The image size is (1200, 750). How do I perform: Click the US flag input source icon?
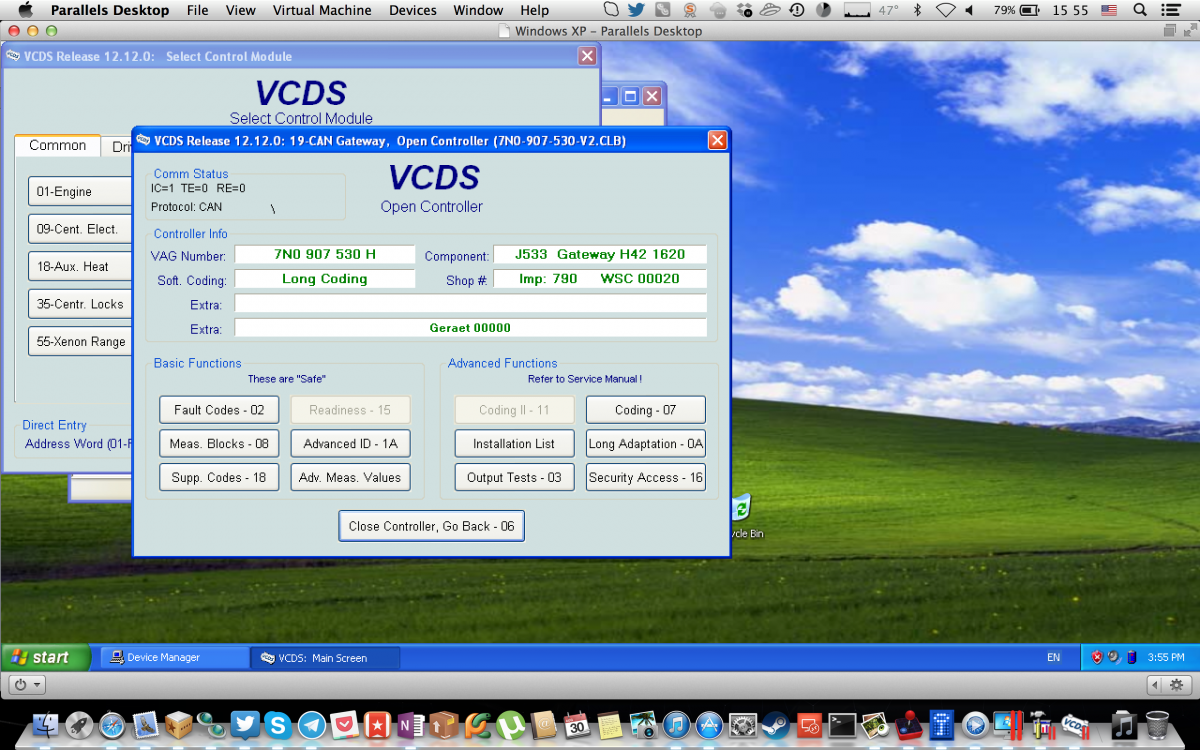click(x=1109, y=10)
